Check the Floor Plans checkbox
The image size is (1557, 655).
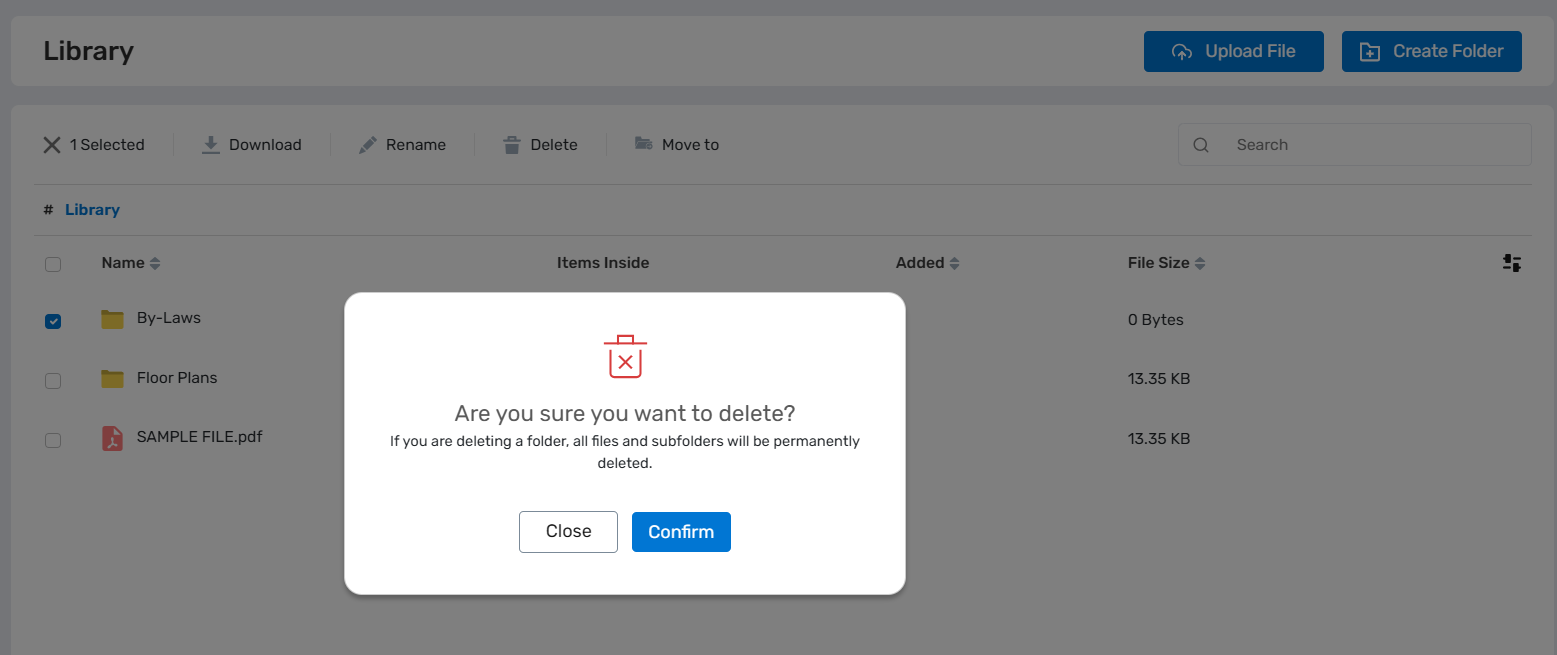click(53, 381)
